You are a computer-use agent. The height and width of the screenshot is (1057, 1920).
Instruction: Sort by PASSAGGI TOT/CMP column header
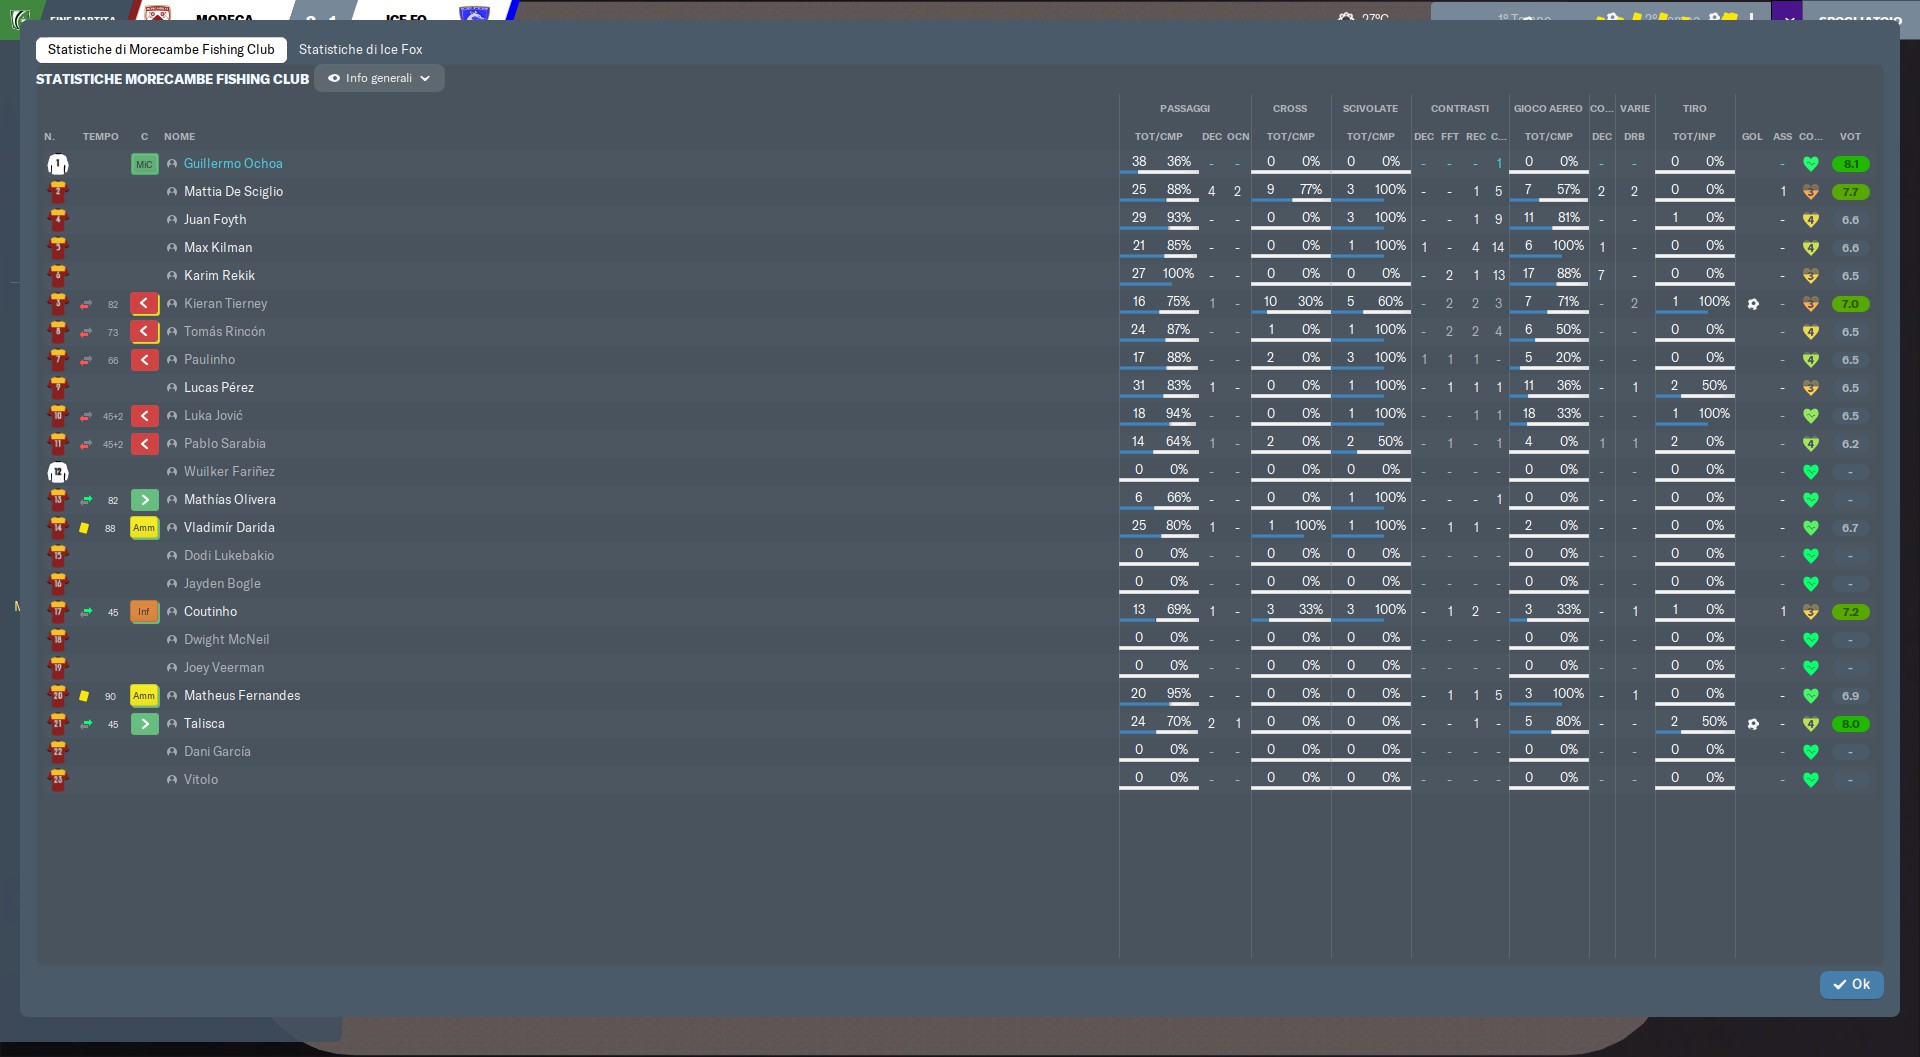coord(1158,137)
